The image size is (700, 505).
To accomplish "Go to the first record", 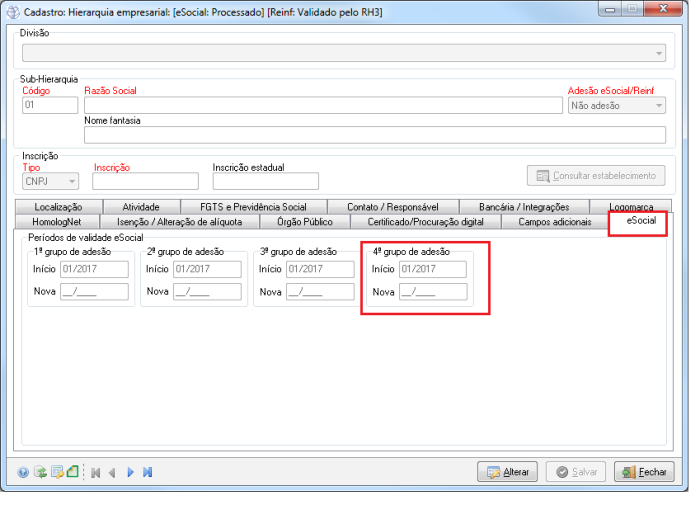I will point(96,472).
